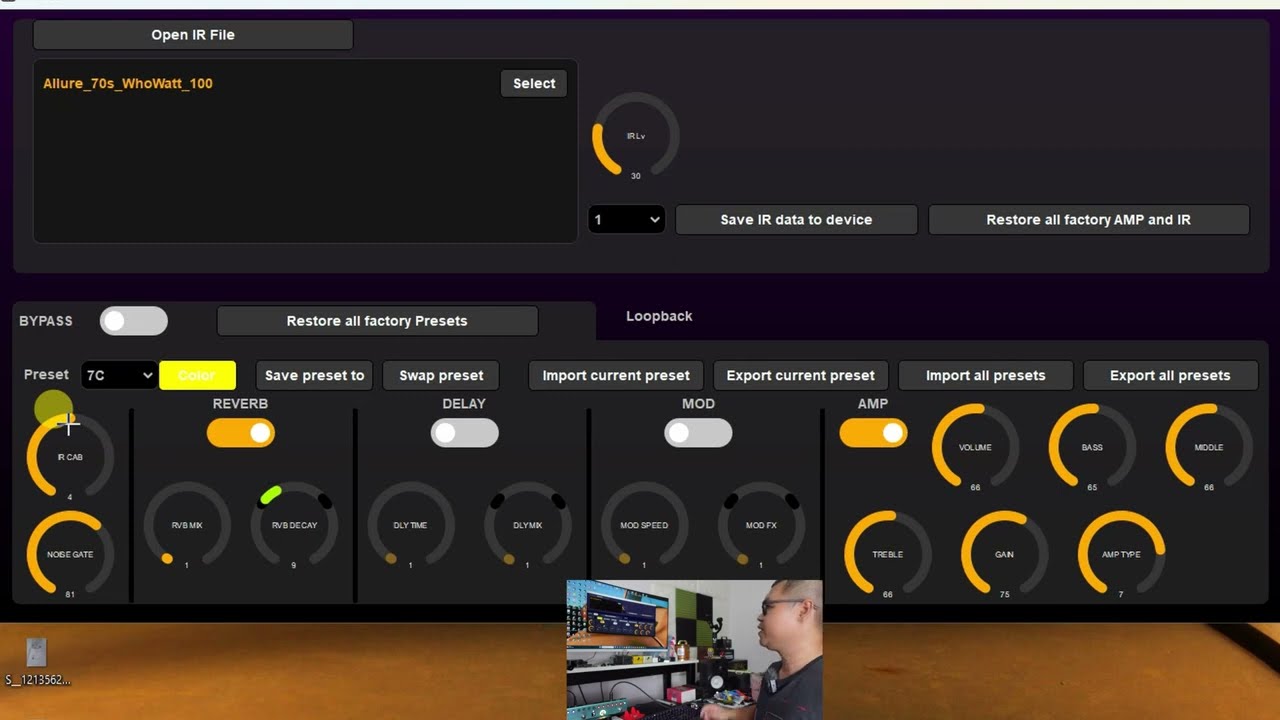Click the webcam video thumbnail overlay
The width and height of the screenshot is (1280, 720).
(695, 650)
